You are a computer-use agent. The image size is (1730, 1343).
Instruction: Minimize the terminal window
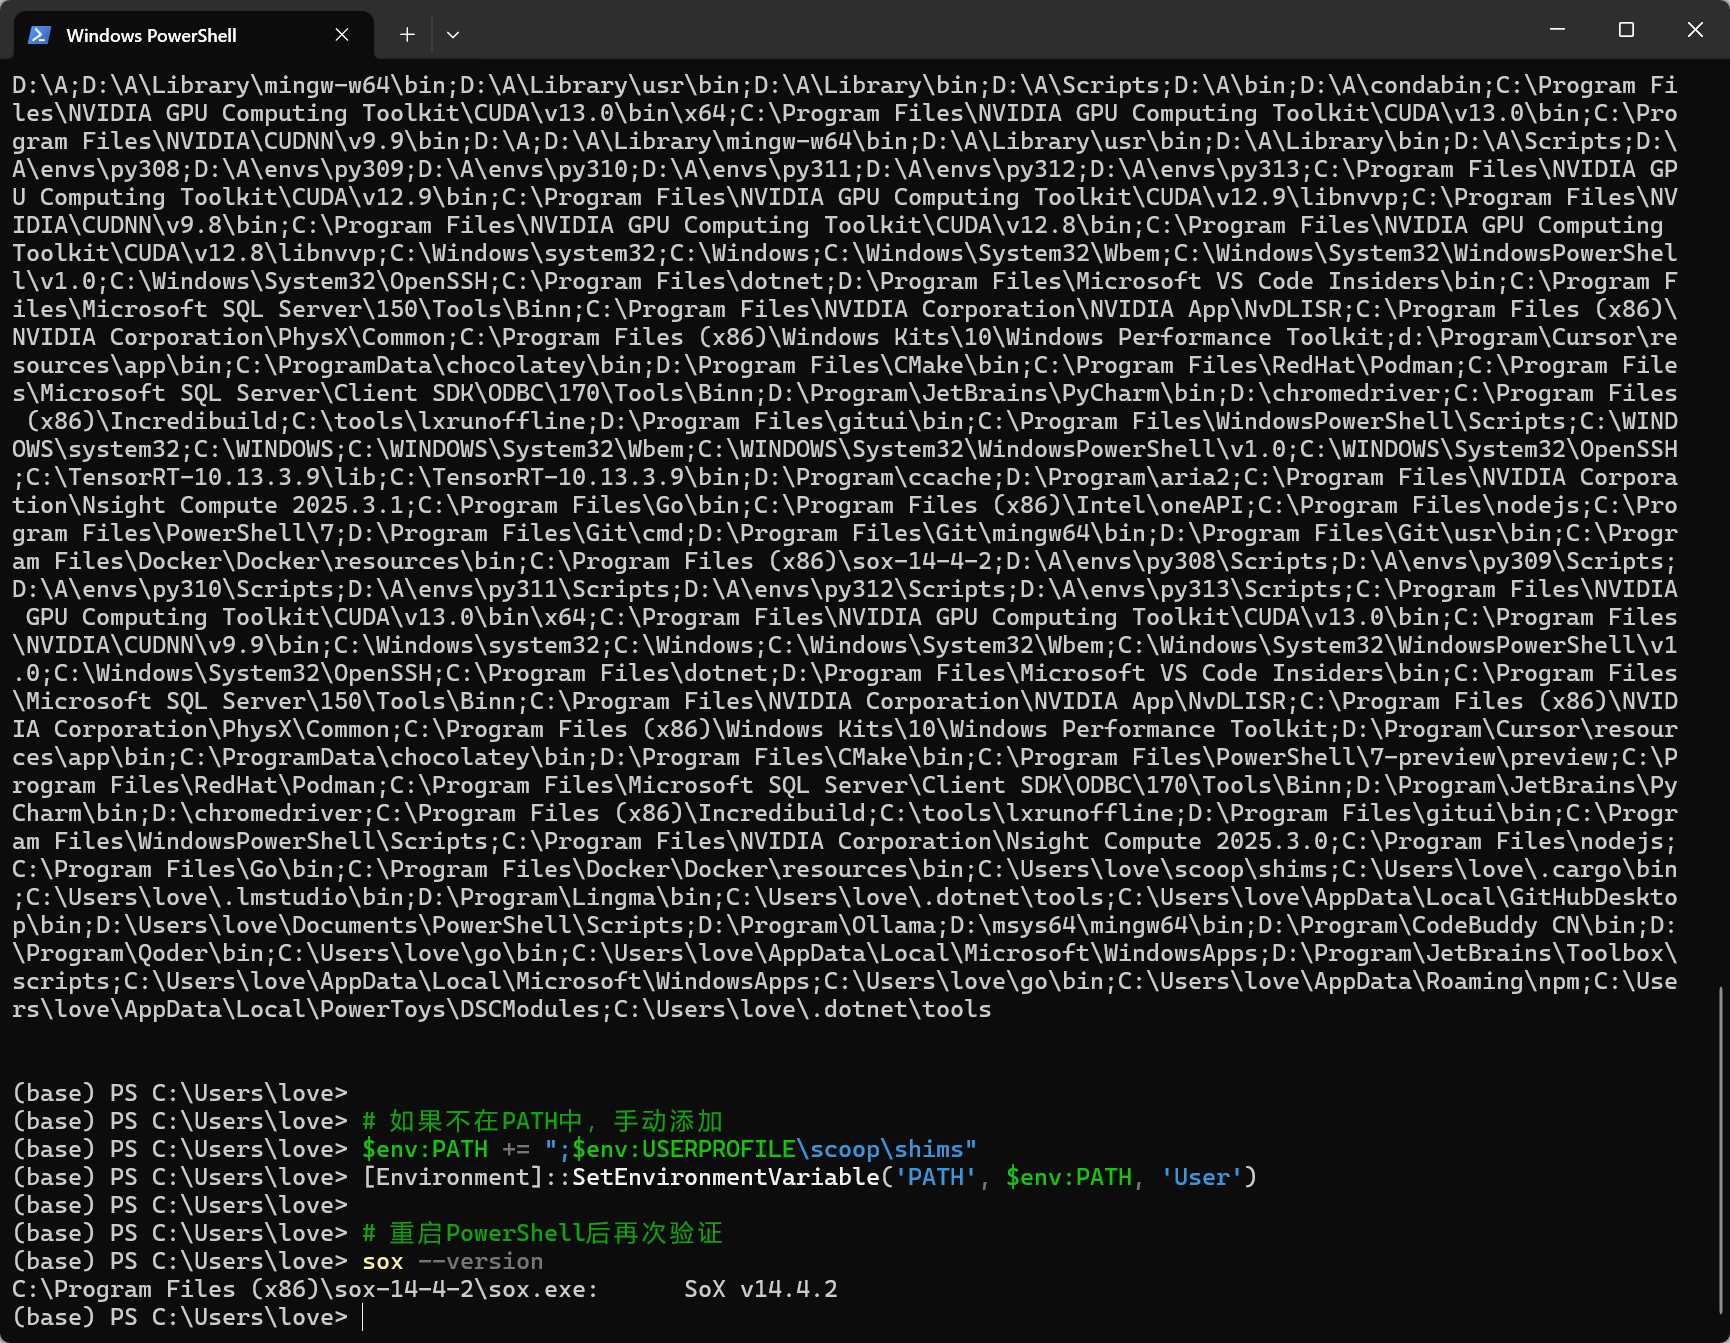(1557, 30)
